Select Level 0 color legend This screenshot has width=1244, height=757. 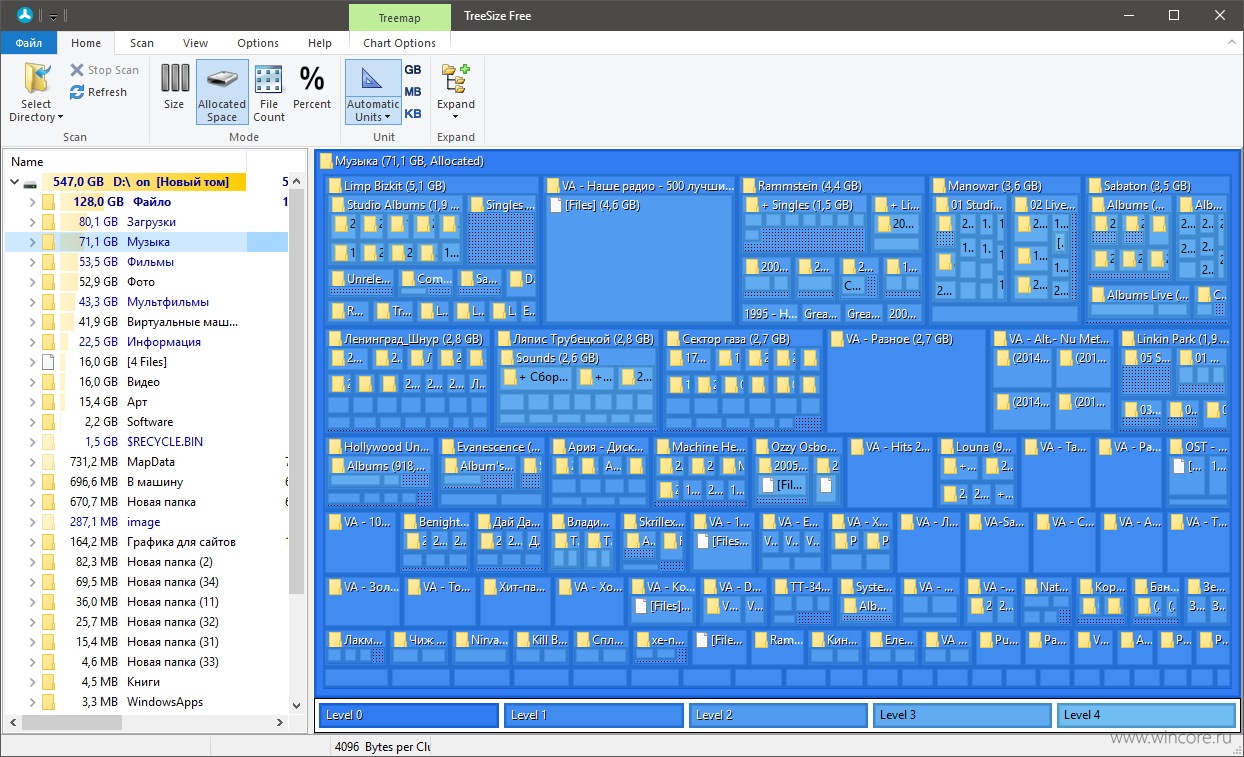pyautogui.click(x=409, y=715)
